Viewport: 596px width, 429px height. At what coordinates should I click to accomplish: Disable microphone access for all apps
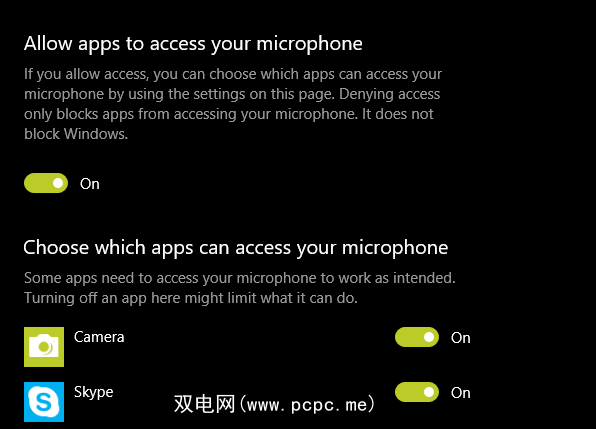(46, 183)
